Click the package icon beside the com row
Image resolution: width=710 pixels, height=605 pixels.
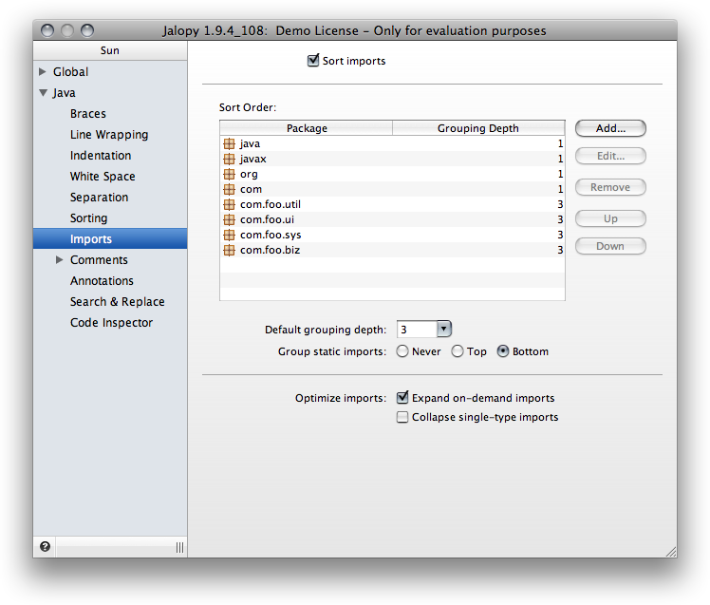(x=229, y=189)
